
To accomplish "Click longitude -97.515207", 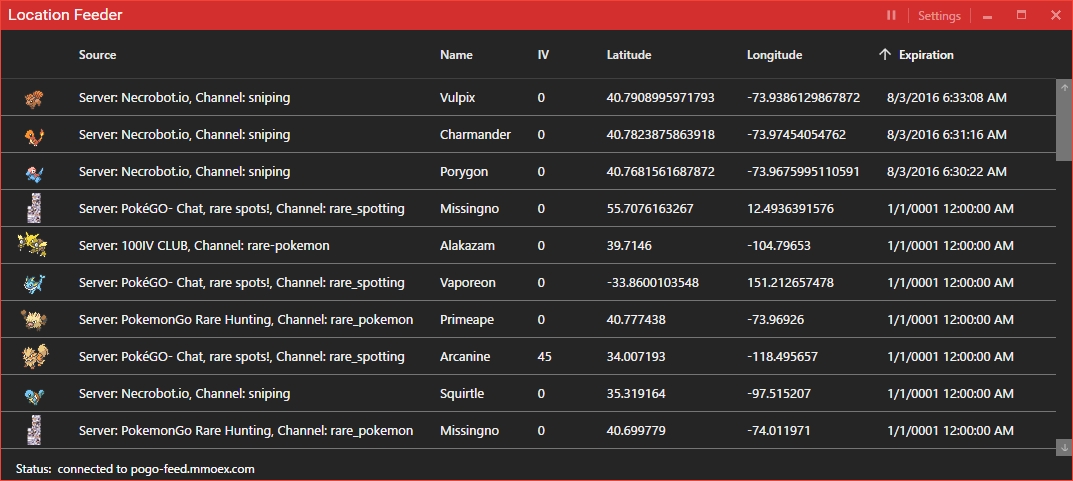I will pos(779,393).
